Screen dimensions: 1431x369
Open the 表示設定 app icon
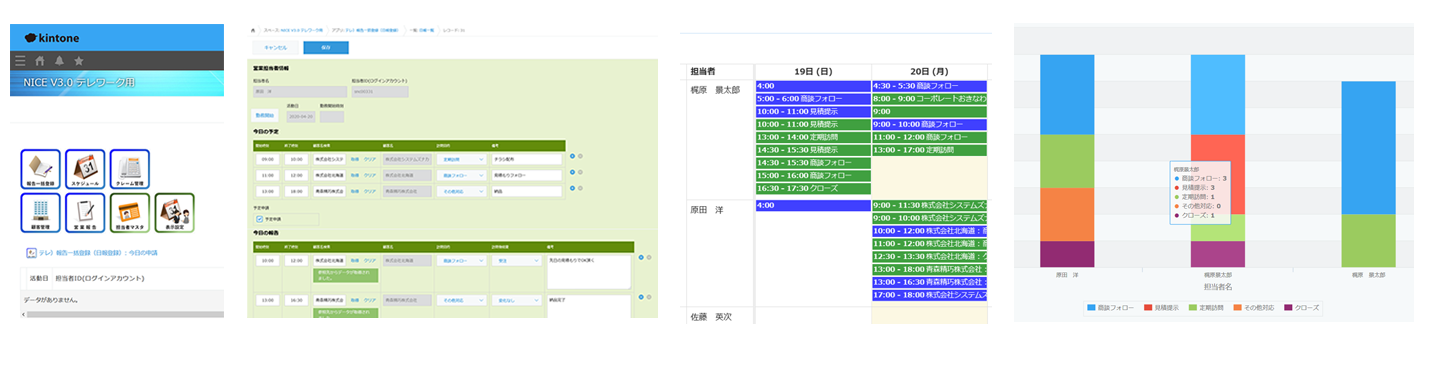tap(174, 212)
